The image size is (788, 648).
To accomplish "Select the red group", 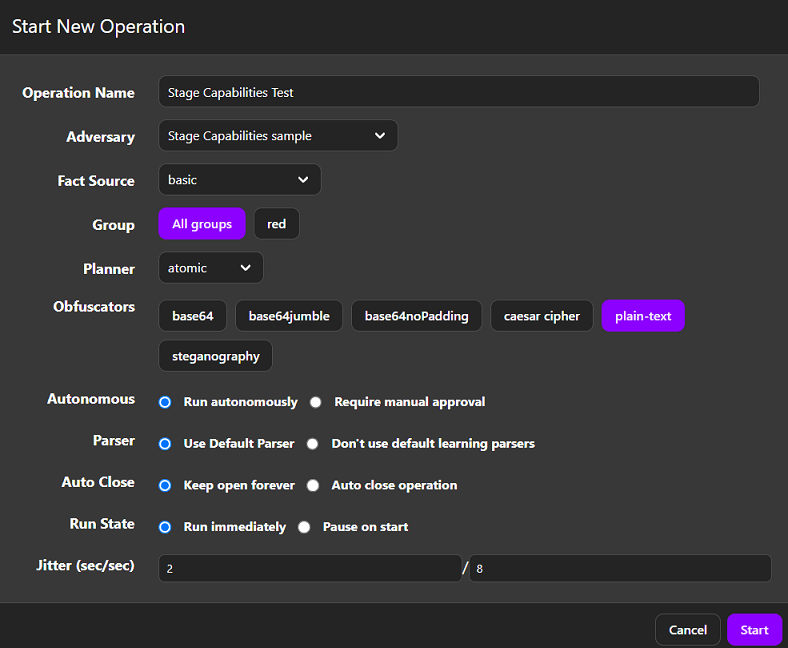I will [x=276, y=224].
